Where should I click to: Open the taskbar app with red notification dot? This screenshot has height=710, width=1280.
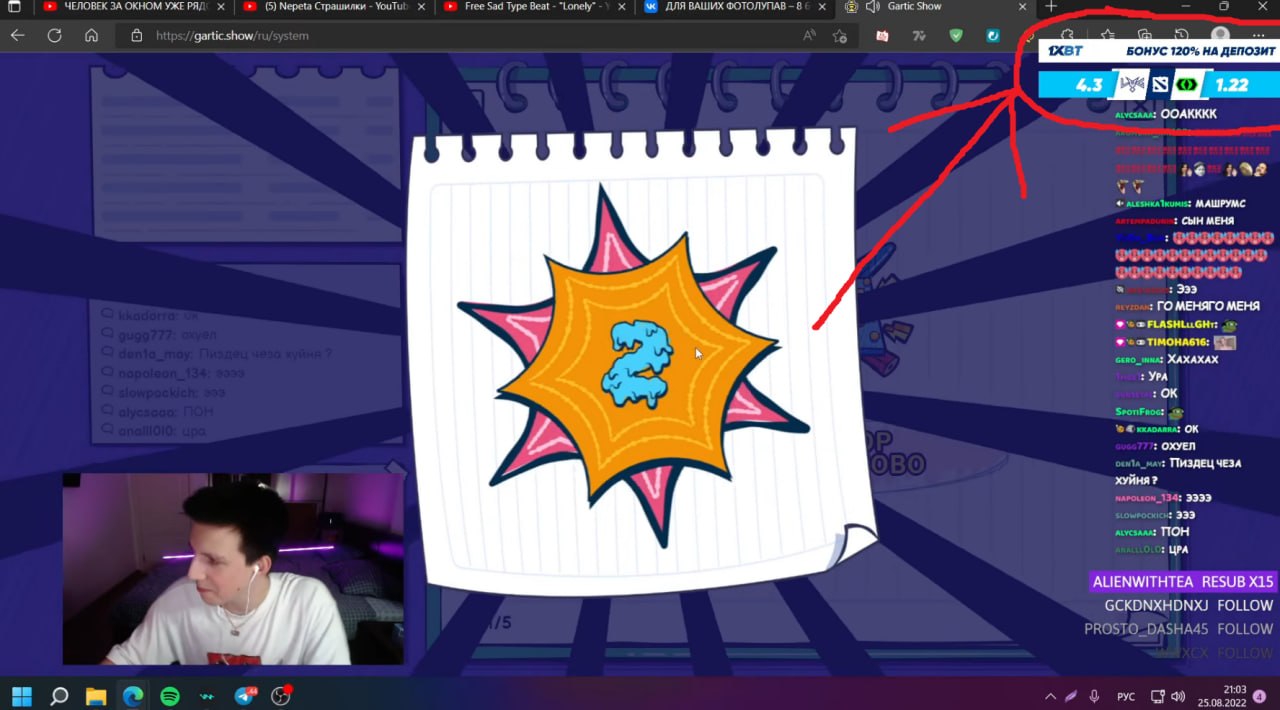coord(281,695)
